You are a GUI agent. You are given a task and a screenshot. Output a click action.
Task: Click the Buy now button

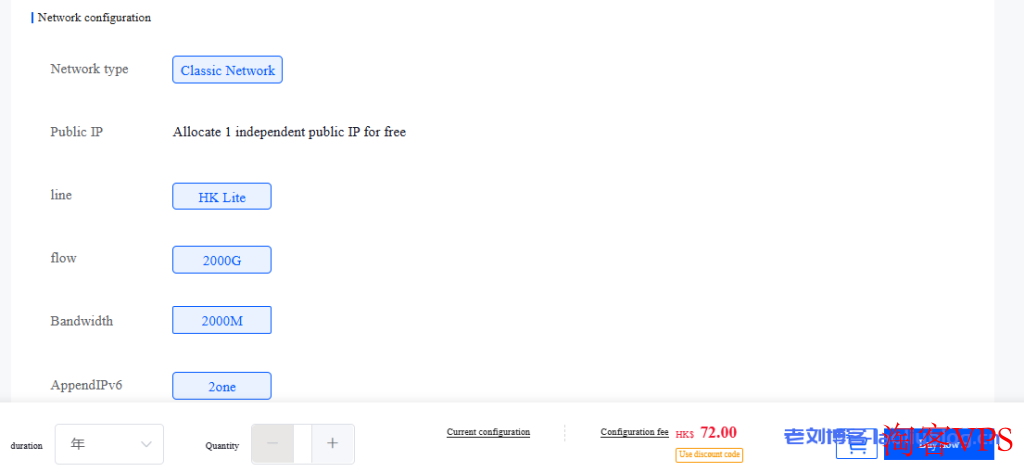point(939,445)
